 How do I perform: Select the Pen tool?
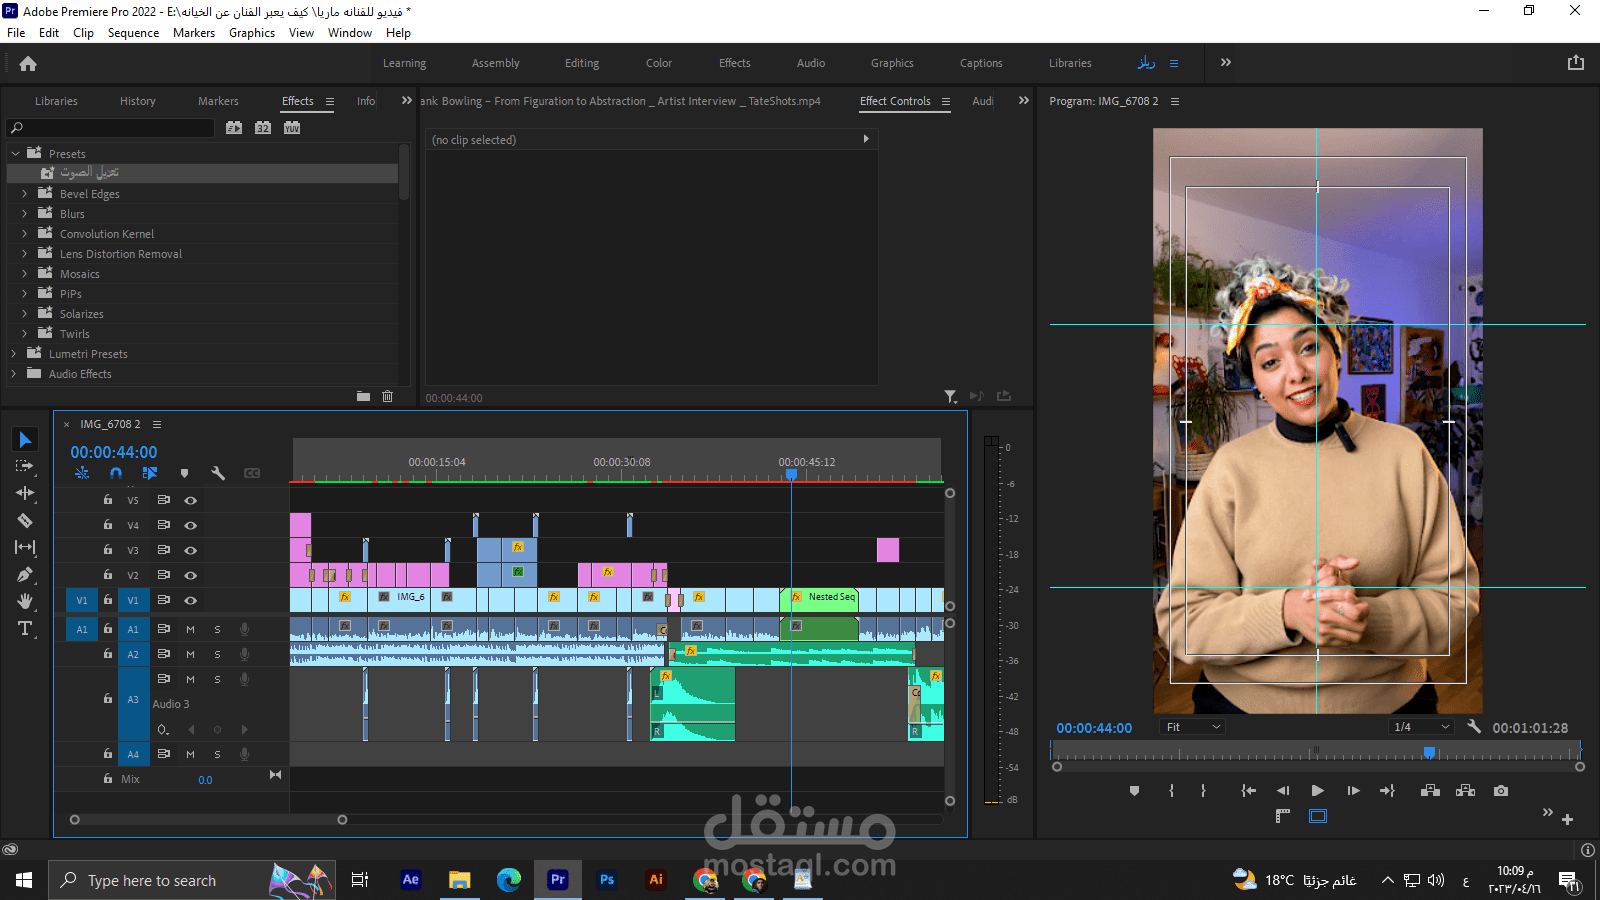click(x=25, y=575)
